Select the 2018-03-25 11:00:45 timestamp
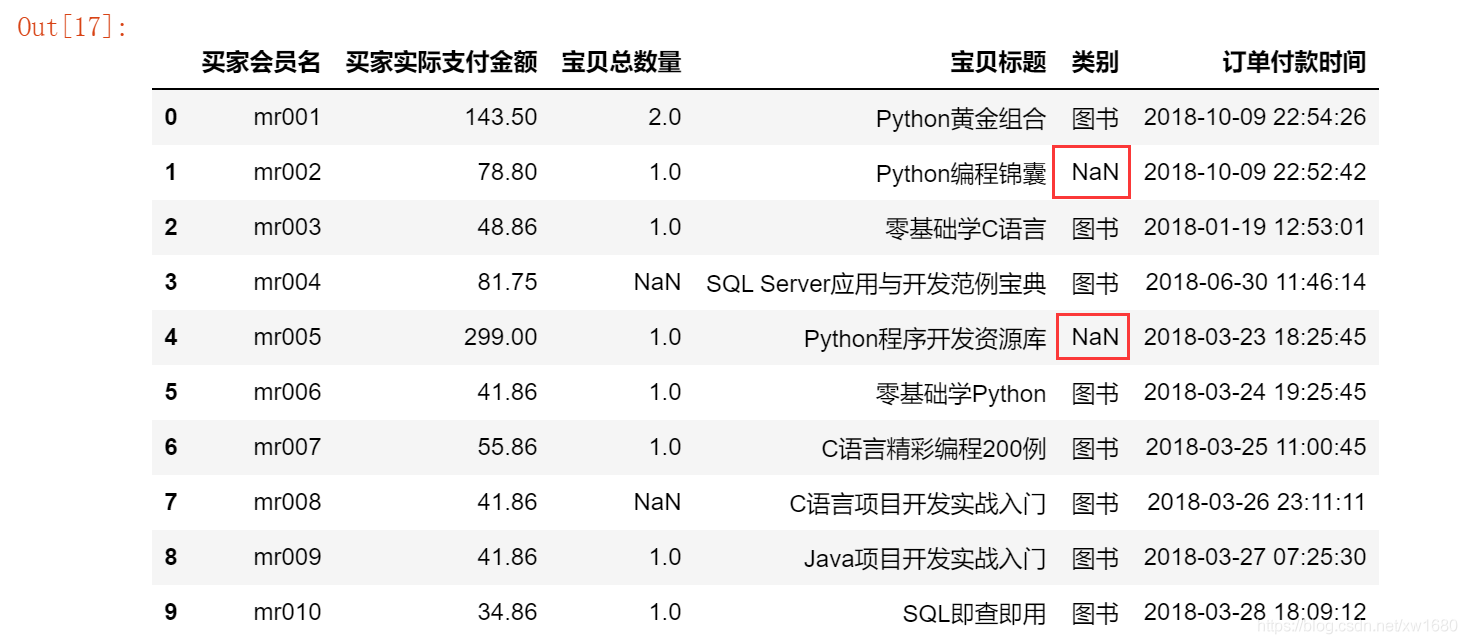Viewport: 1467px width, 644px height. click(x=1256, y=447)
